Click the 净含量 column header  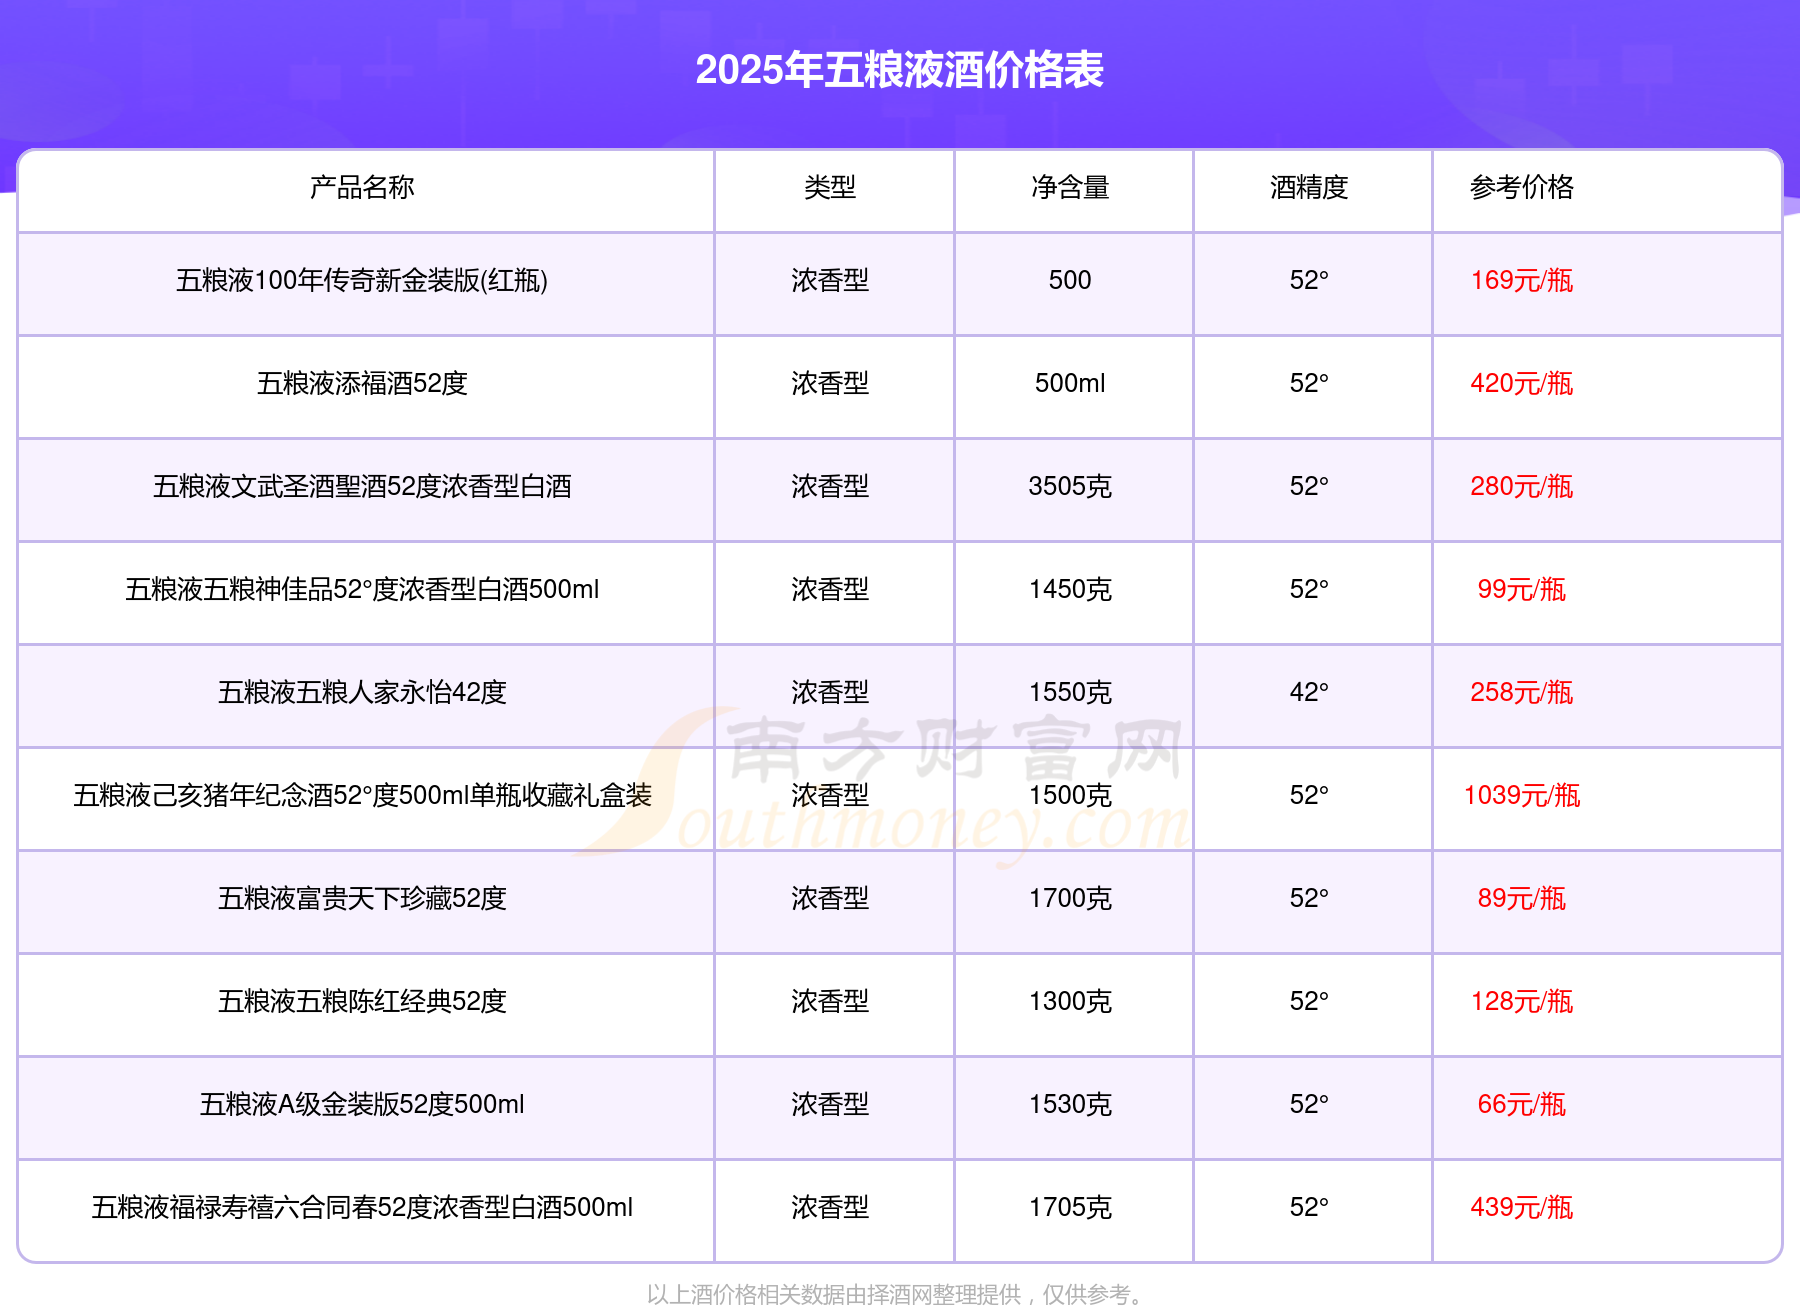[1070, 187]
